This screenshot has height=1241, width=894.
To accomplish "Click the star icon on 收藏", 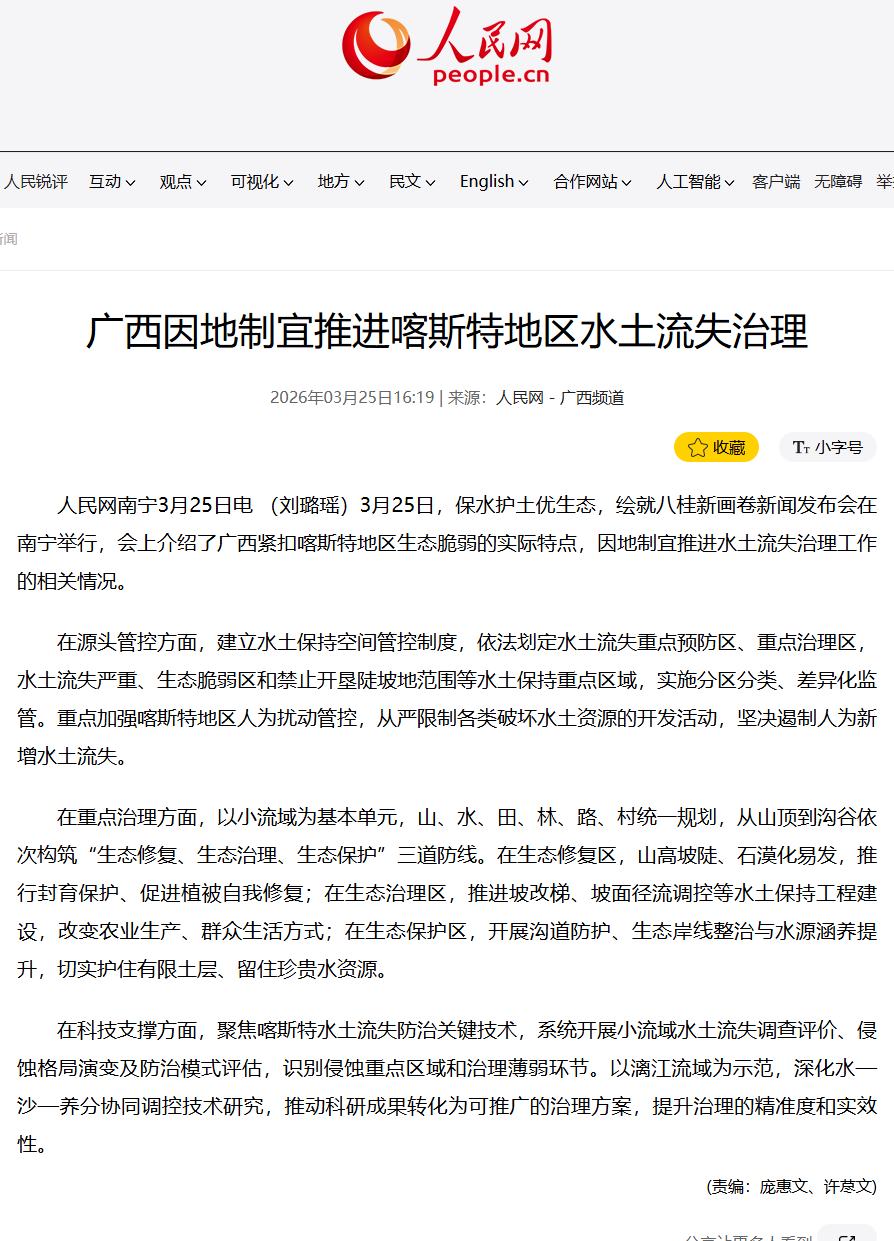I will 697,448.
